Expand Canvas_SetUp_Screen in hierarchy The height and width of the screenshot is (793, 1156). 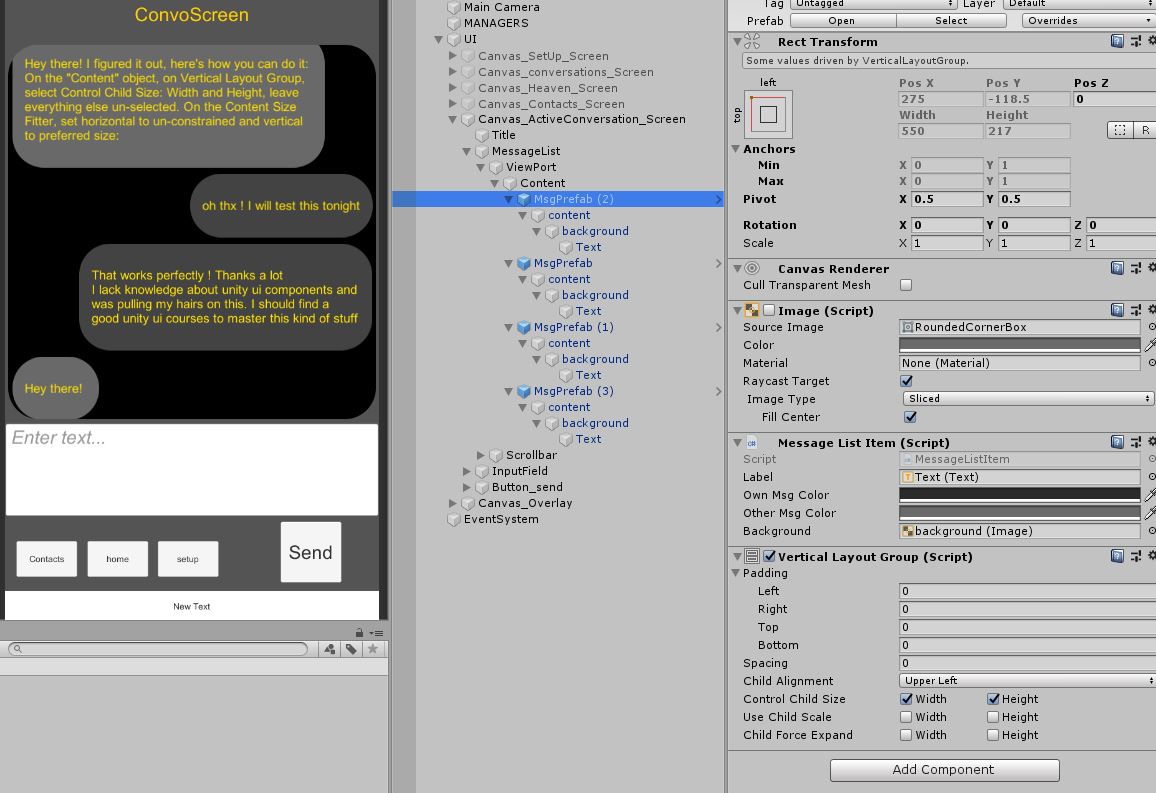[x=453, y=56]
